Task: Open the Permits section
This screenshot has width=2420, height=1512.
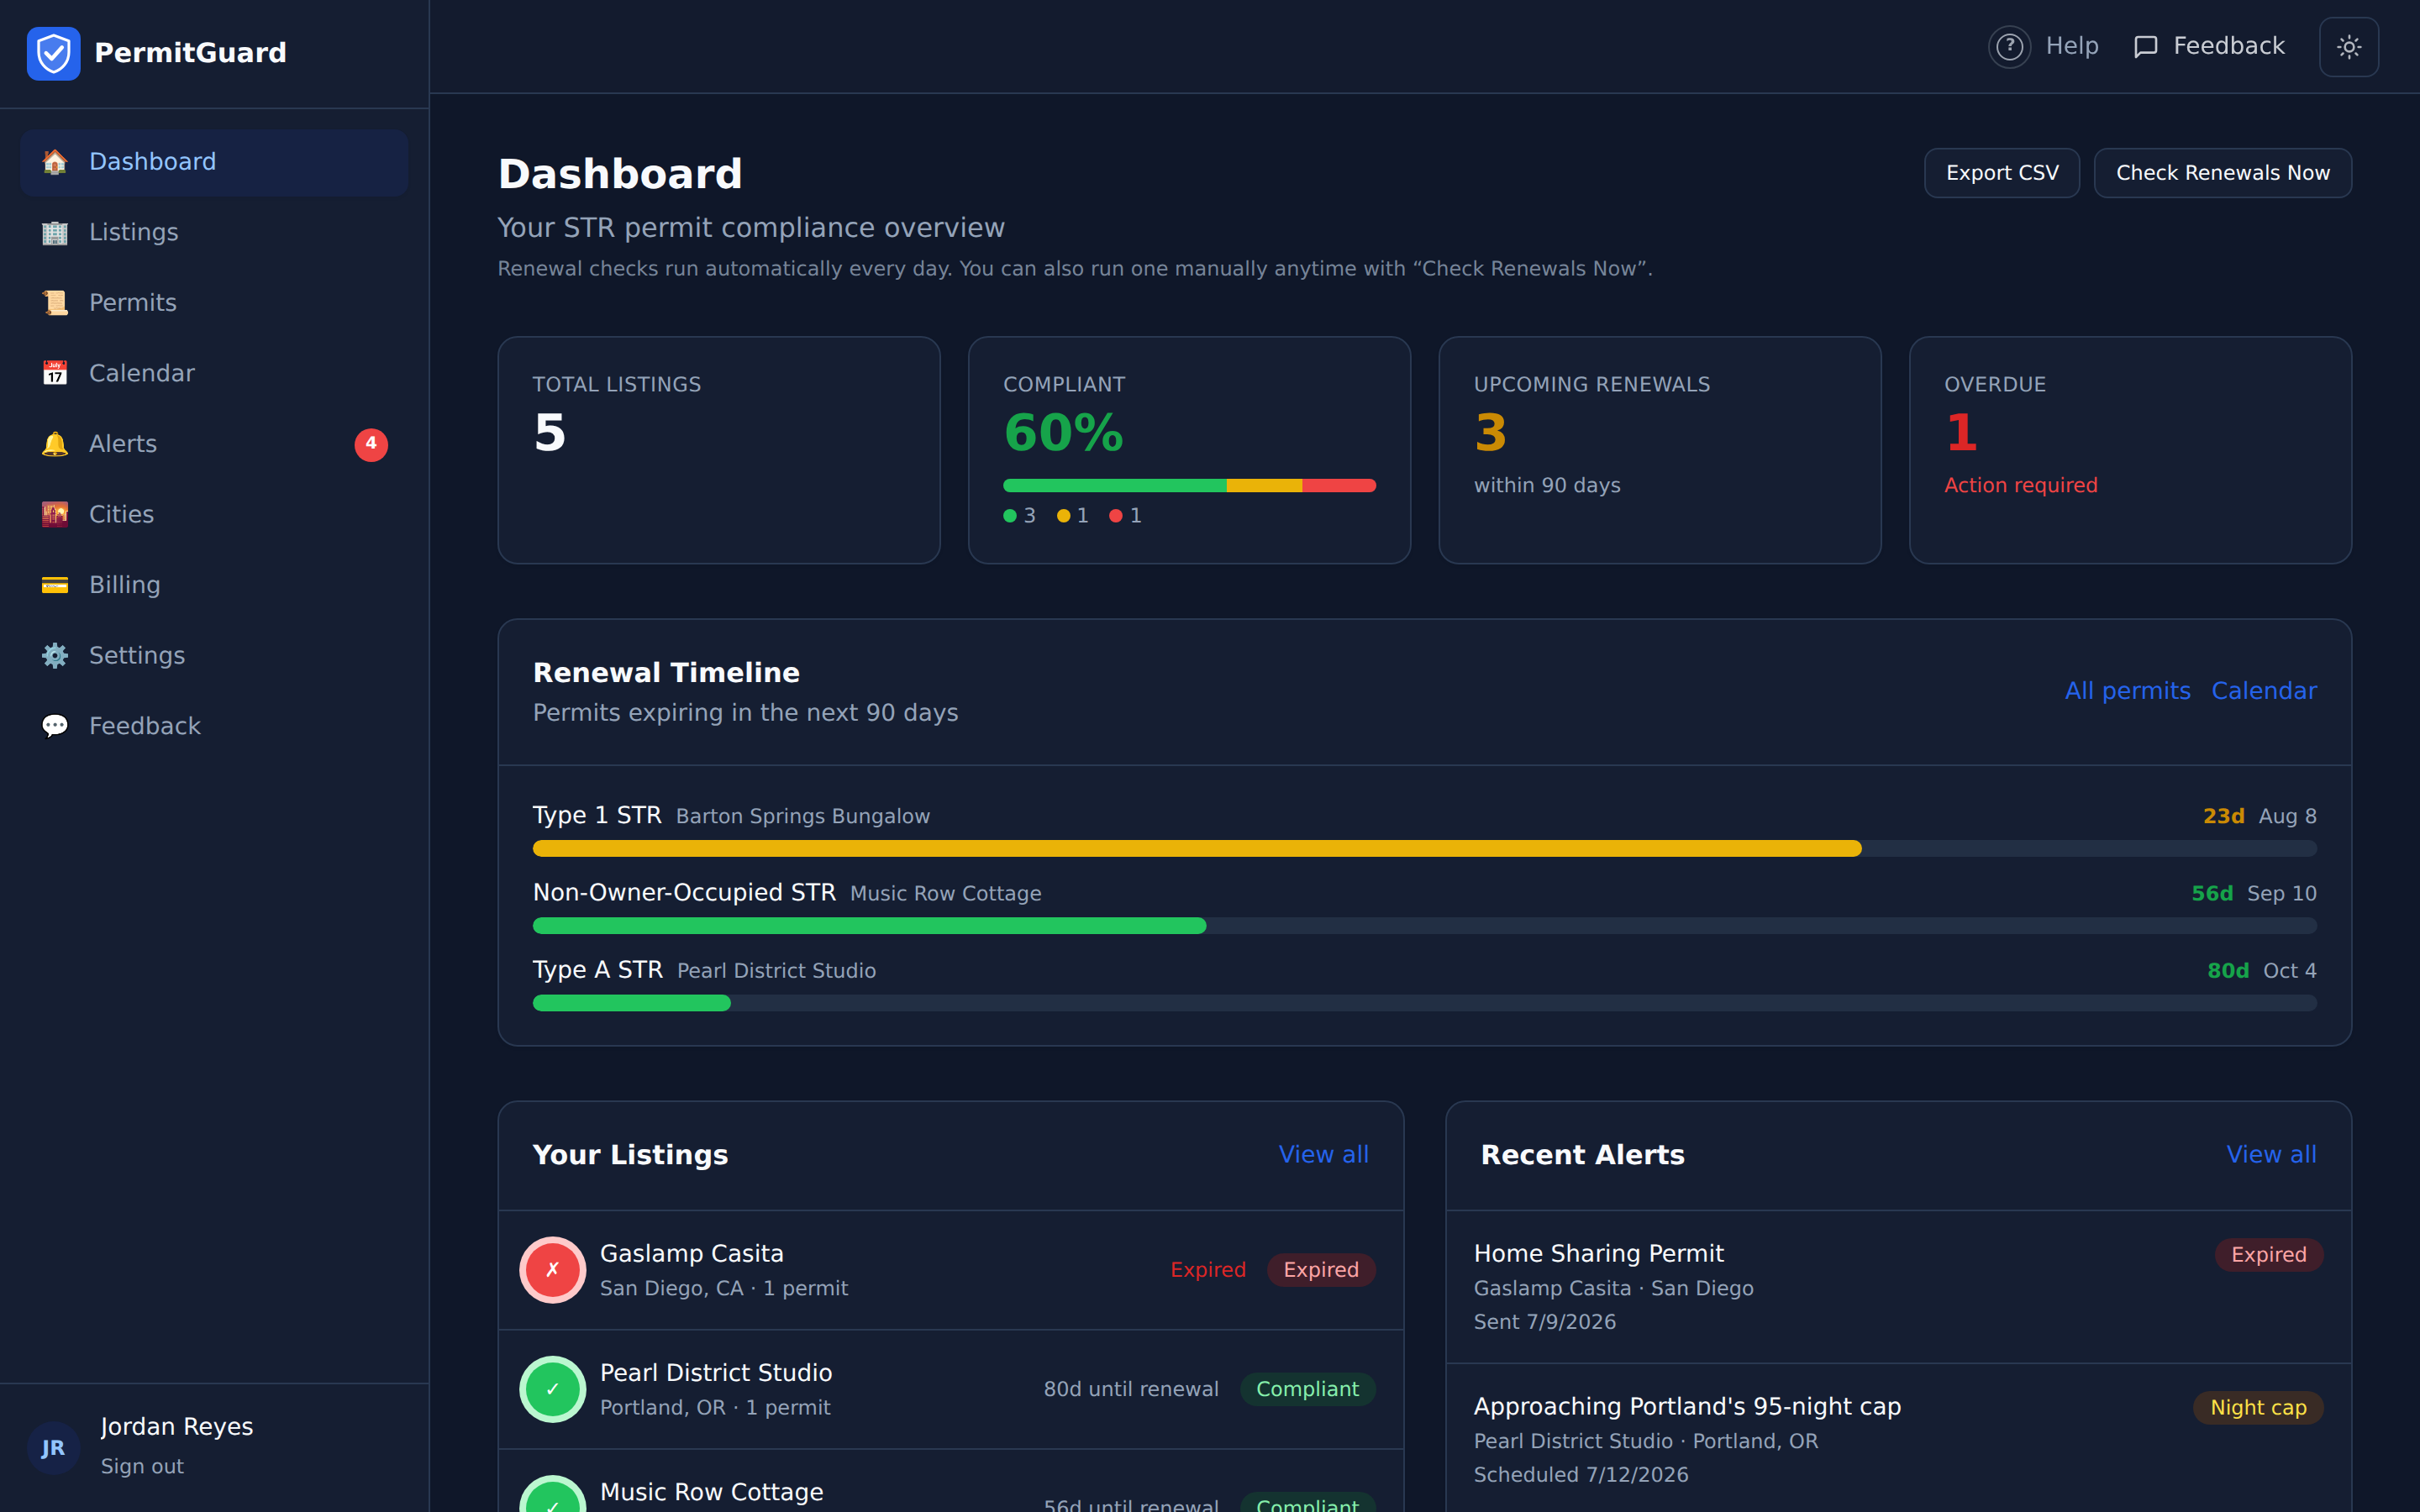Action: coord(214,303)
